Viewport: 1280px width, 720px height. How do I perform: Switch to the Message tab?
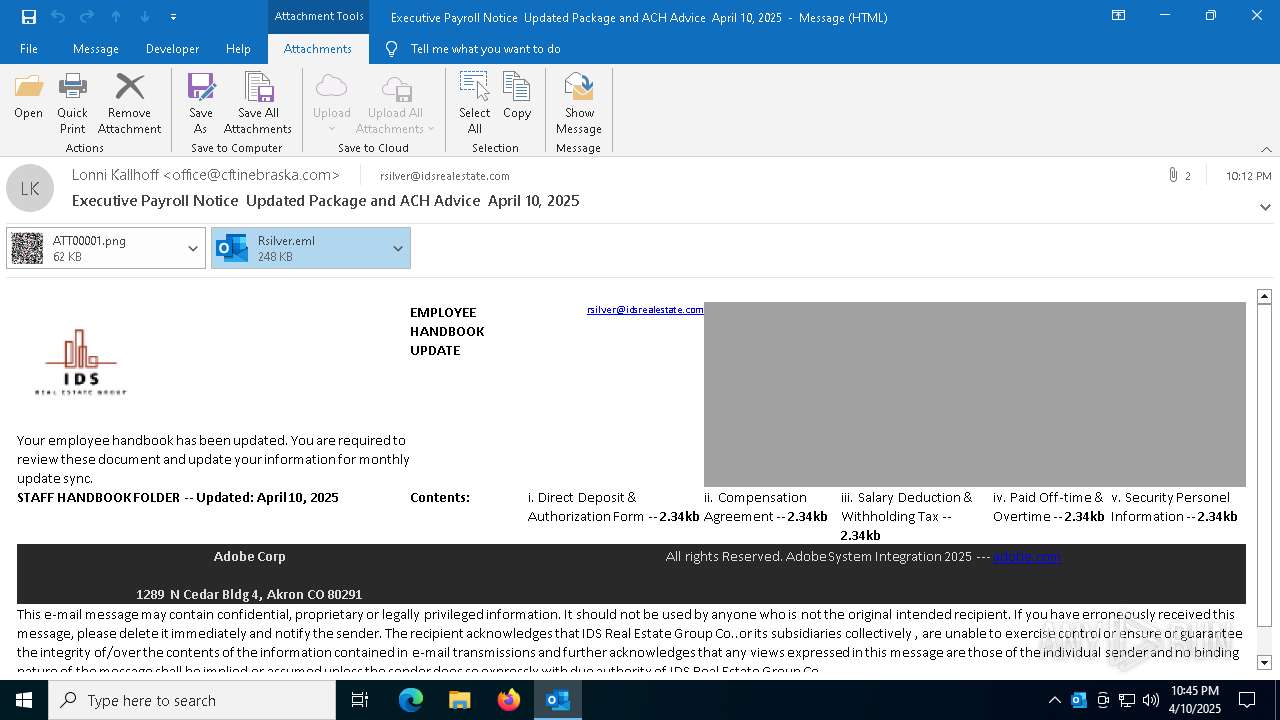(96, 49)
